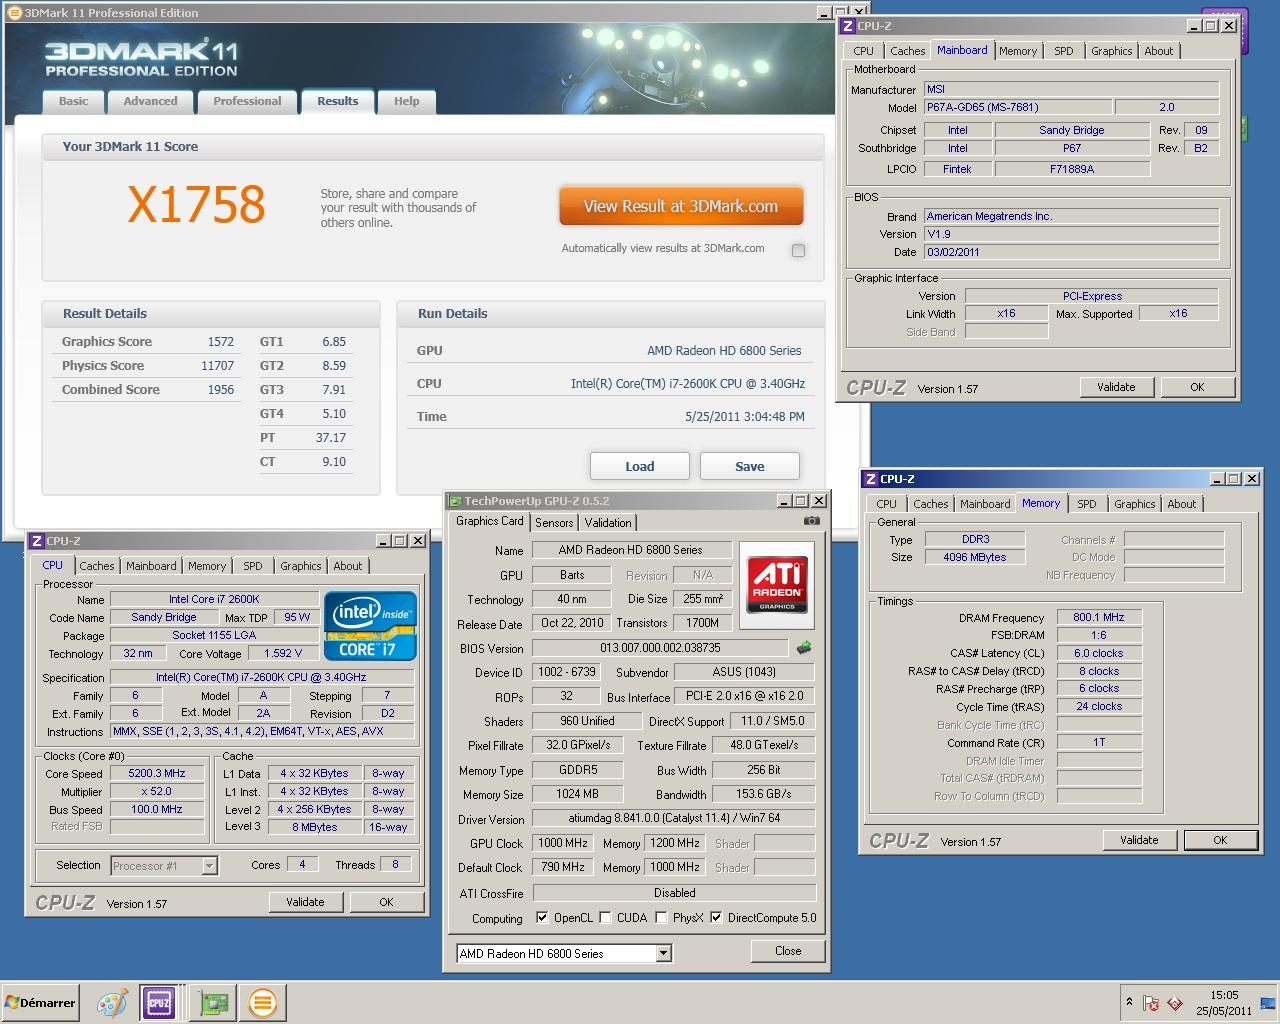The image size is (1280, 1024).
Task: Click OK in CPU-Z Mainboard window
Action: click(1197, 387)
